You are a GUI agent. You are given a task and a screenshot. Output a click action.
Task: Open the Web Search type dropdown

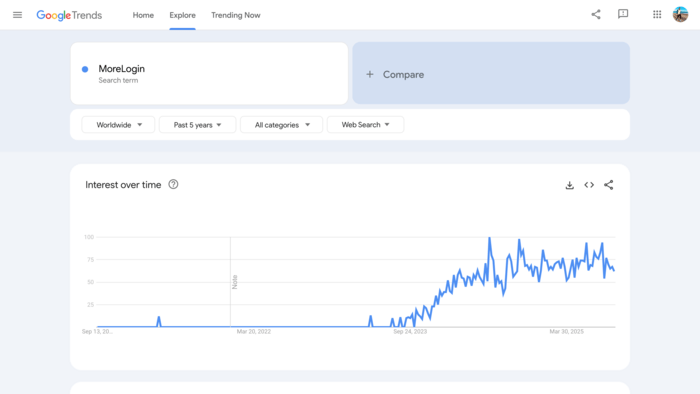coord(365,125)
